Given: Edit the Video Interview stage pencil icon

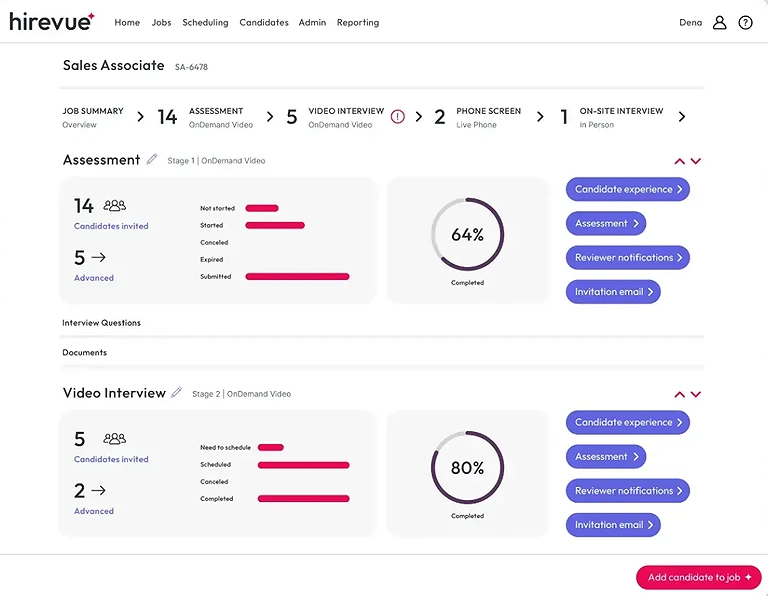Looking at the screenshot, I should tap(176, 392).
